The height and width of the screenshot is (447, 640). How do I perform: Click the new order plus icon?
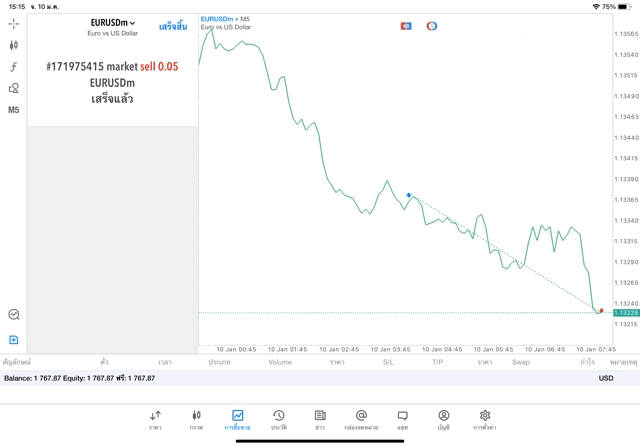(x=14, y=340)
